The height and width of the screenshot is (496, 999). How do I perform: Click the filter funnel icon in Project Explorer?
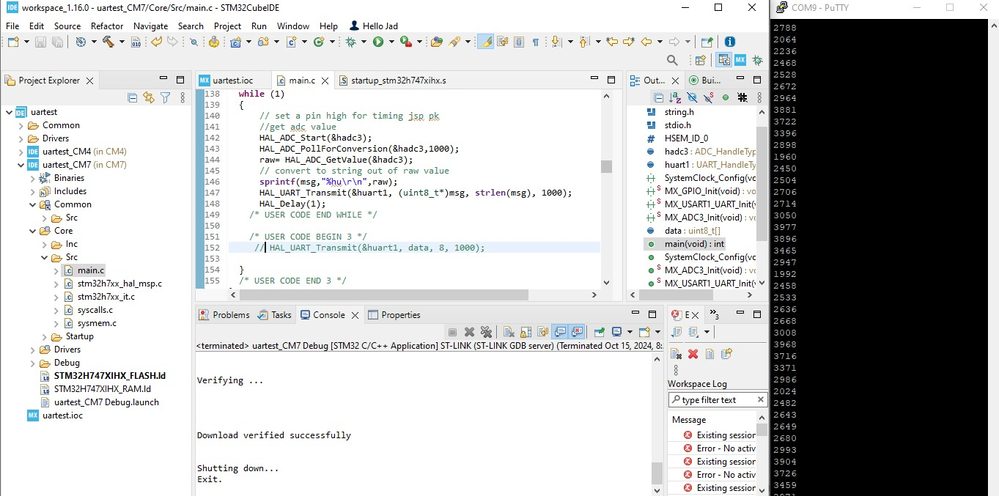point(166,97)
